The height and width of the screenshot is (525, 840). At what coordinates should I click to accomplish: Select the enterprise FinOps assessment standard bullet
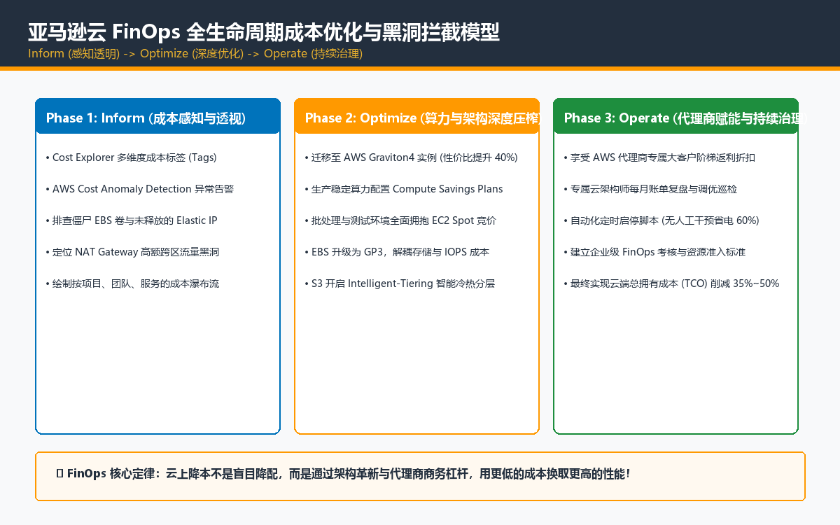pyautogui.click(x=655, y=252)
